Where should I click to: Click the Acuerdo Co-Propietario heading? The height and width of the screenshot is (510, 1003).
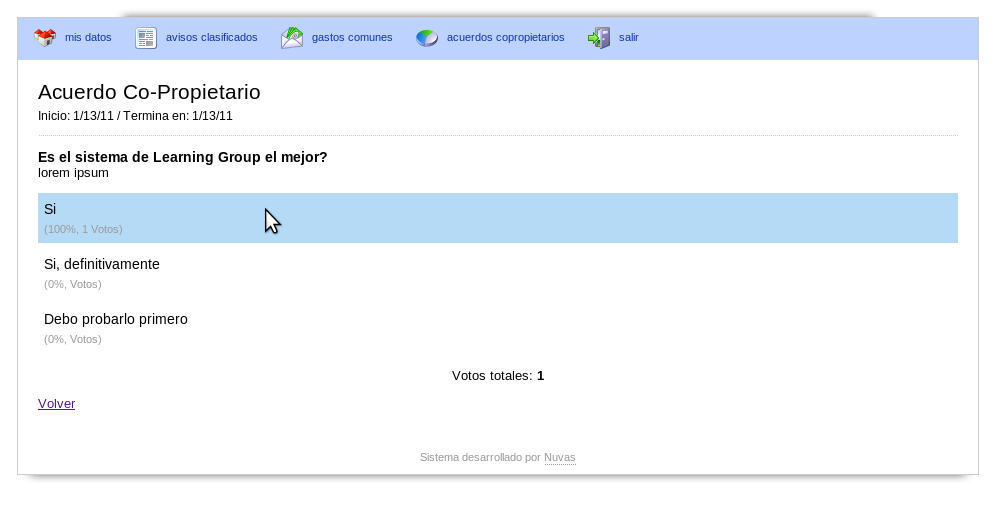point(149,92)
